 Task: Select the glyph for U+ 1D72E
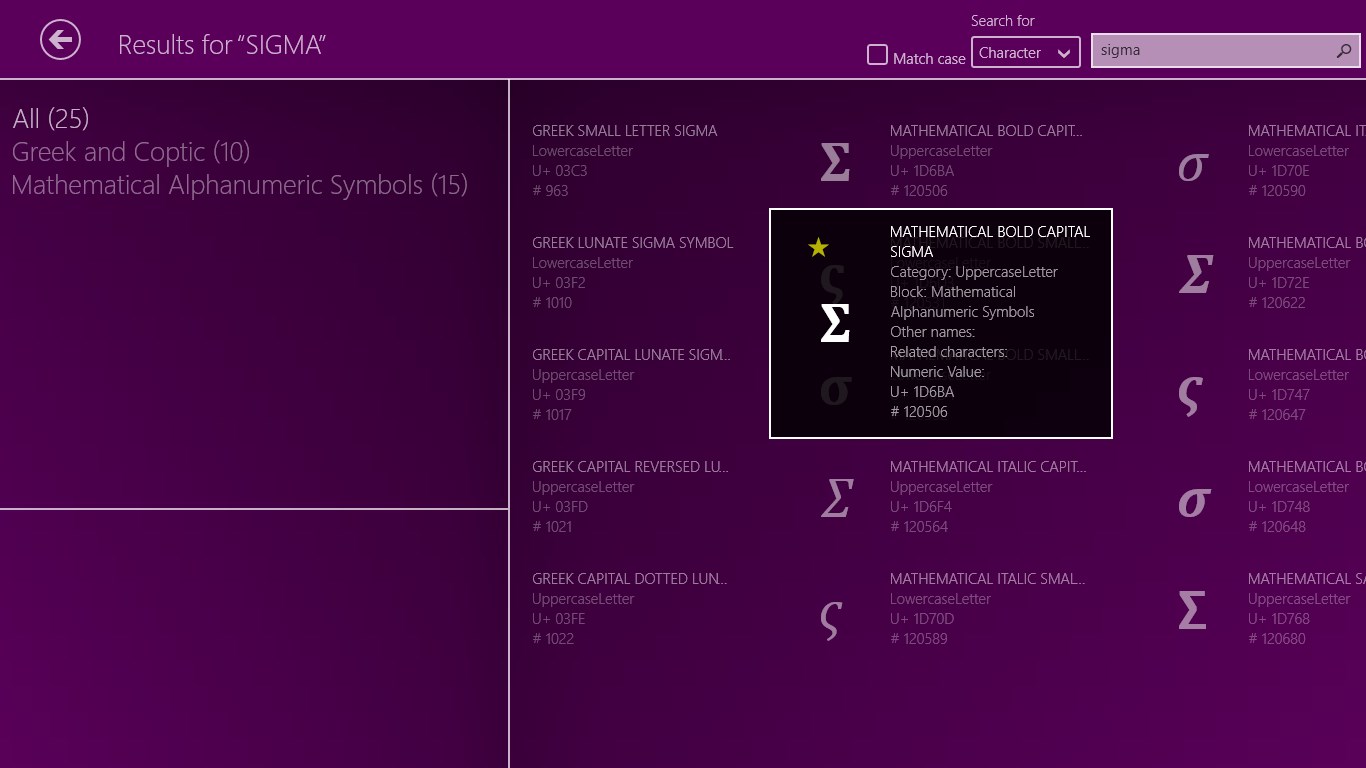coord(1195,273)
